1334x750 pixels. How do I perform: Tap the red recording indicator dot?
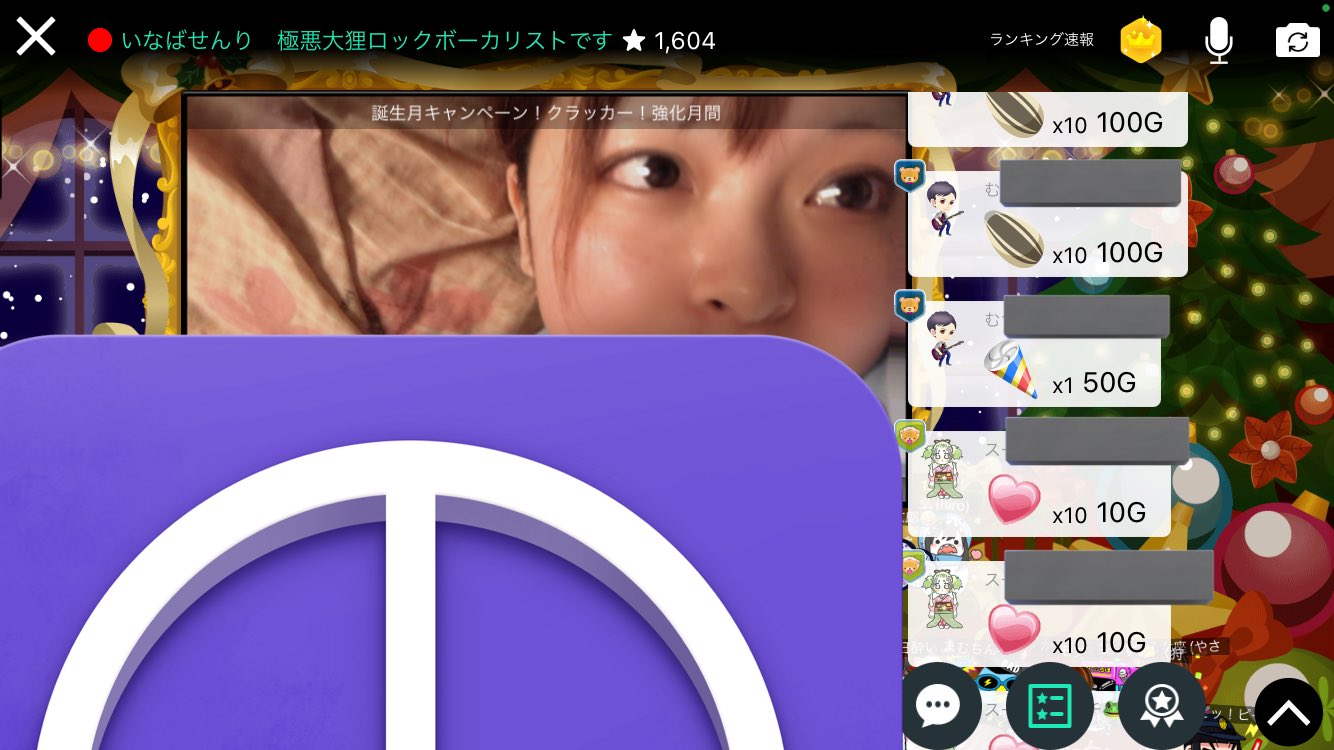click(100, 40)
